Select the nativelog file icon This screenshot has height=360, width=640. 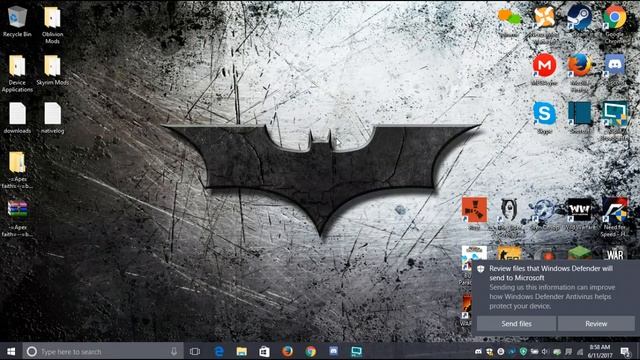53,118
